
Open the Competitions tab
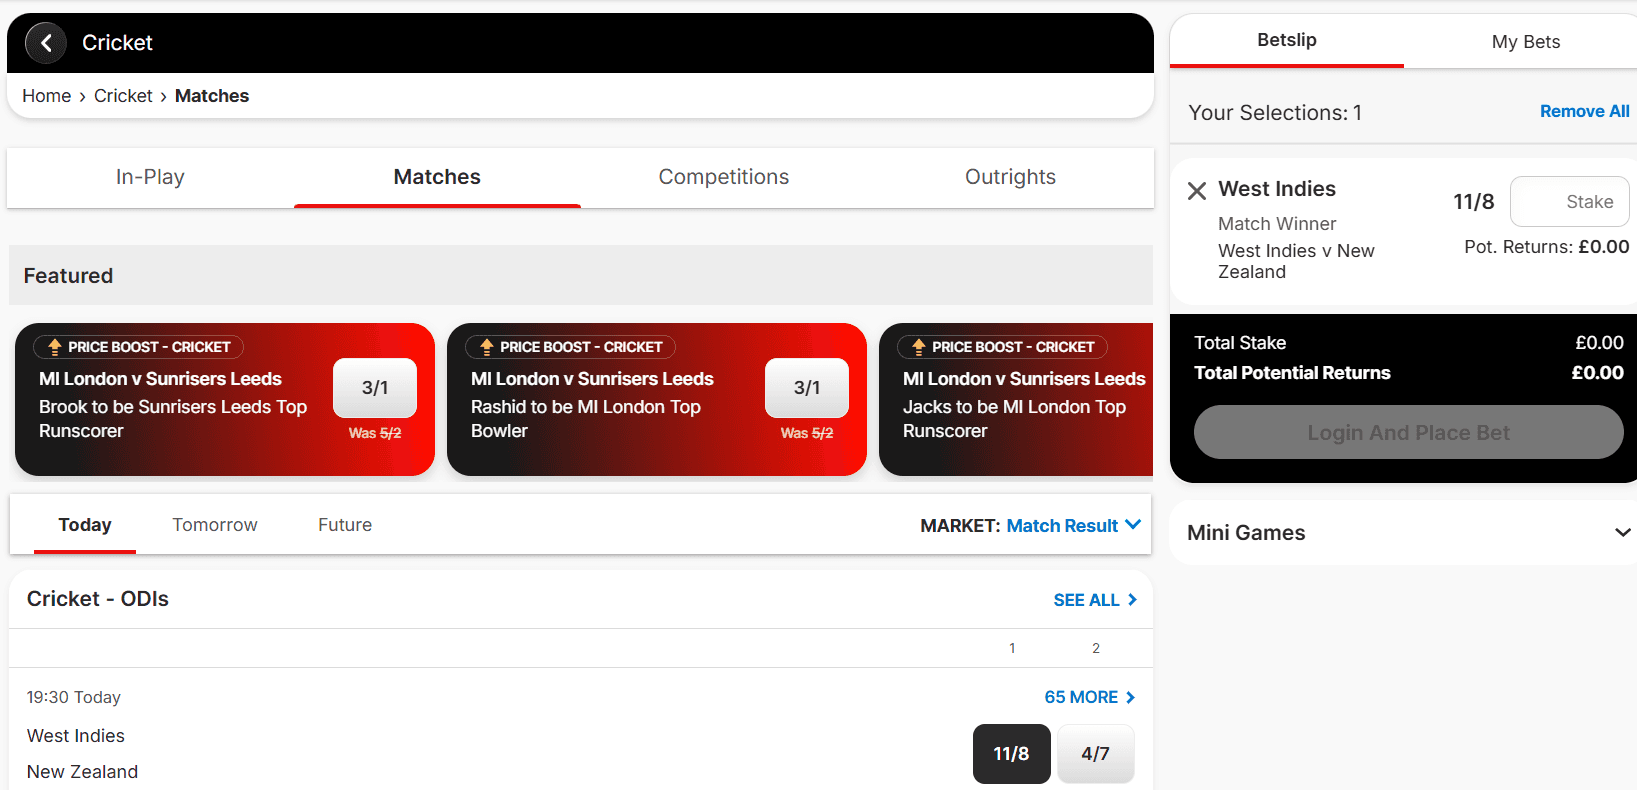tap(724, 177)
